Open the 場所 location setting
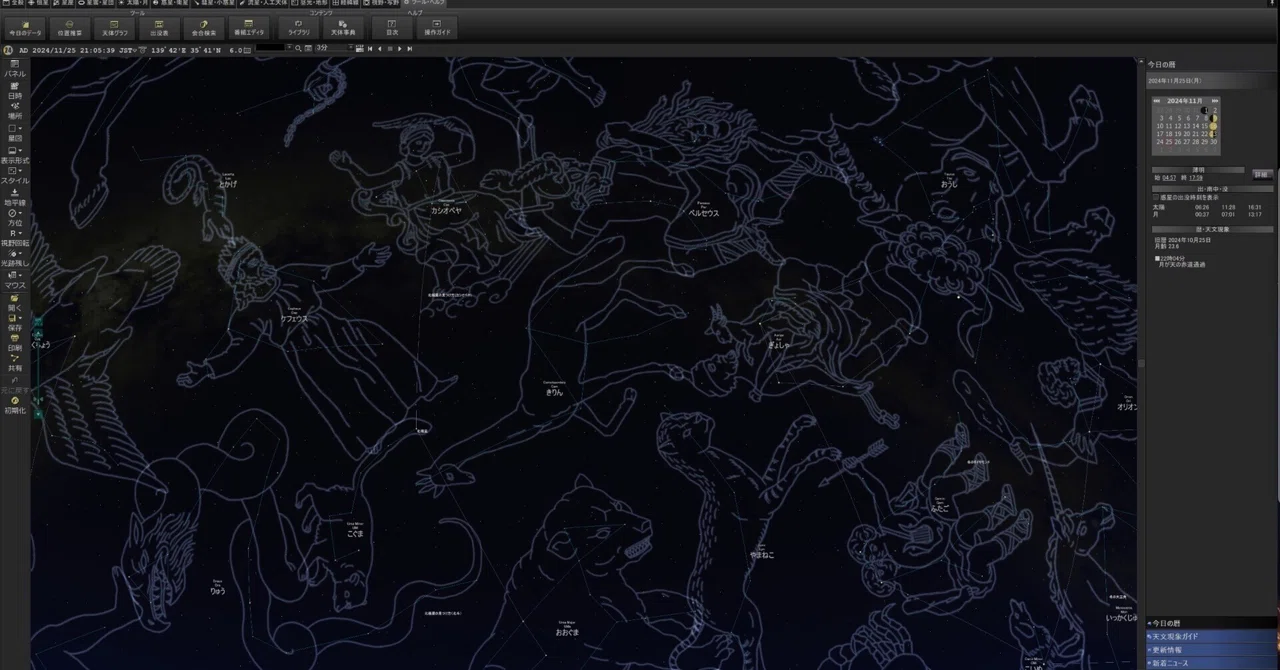The width and height of the screenshot is (1280, 670). tap(15, 111)
